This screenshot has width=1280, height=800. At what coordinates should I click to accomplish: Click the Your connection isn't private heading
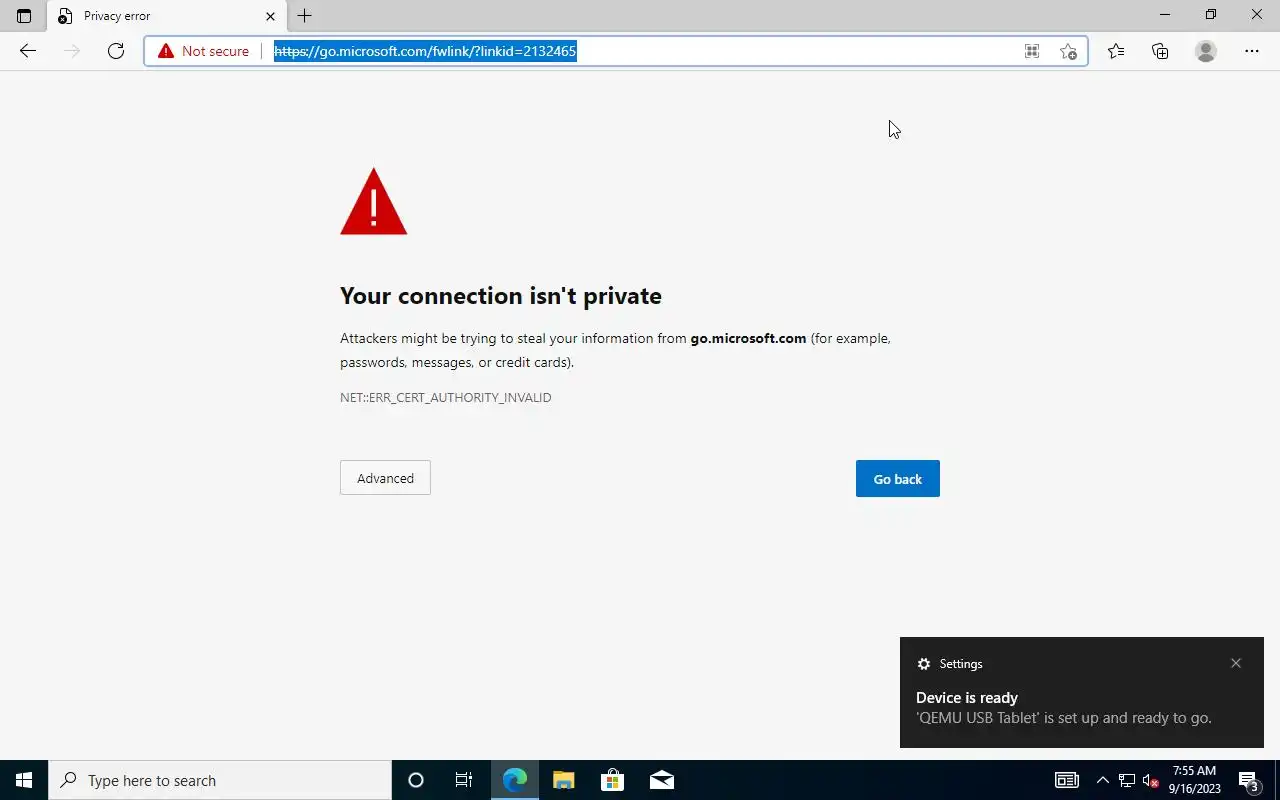501,296
